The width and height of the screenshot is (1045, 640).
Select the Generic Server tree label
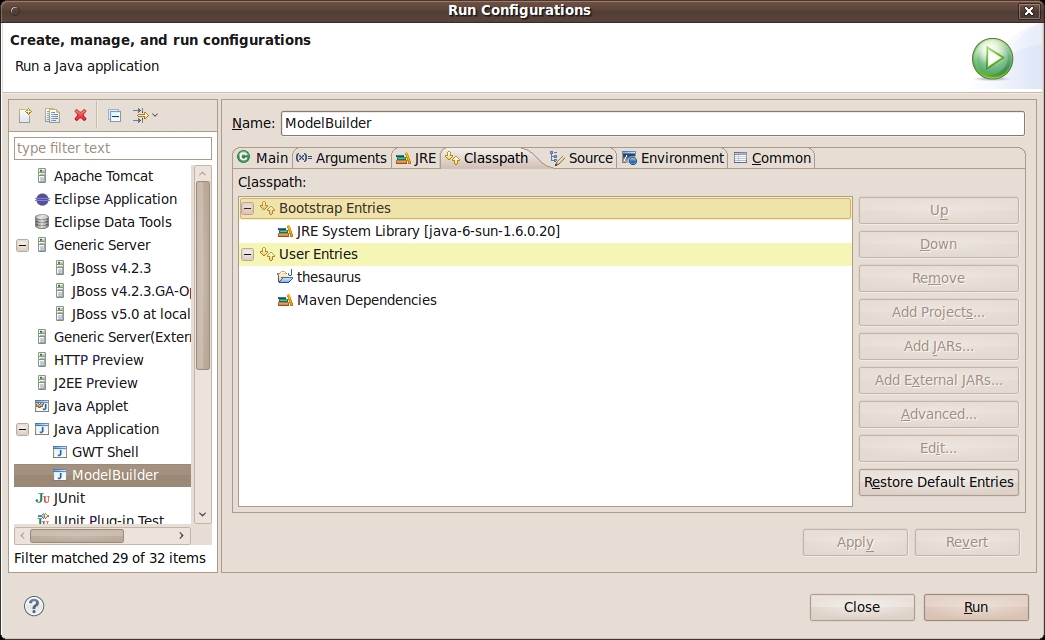coord(102,245)
